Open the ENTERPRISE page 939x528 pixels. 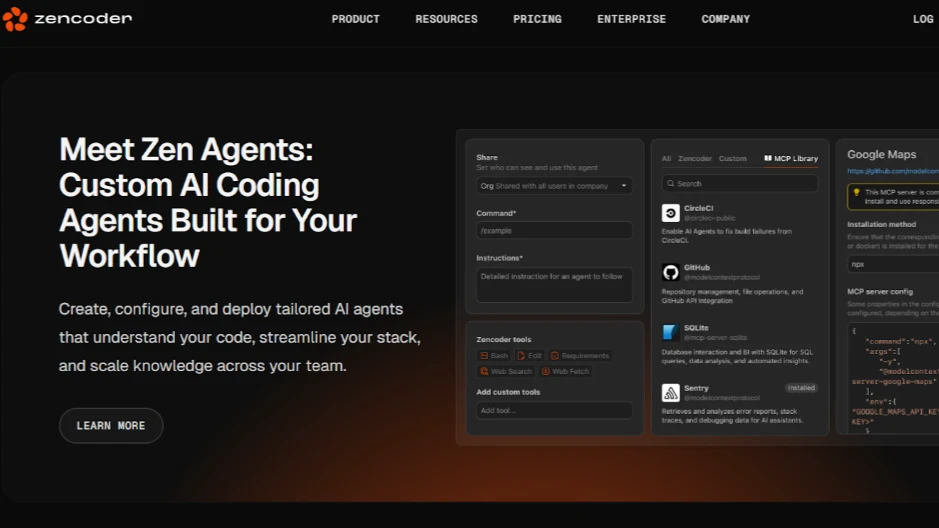[631, 19]
